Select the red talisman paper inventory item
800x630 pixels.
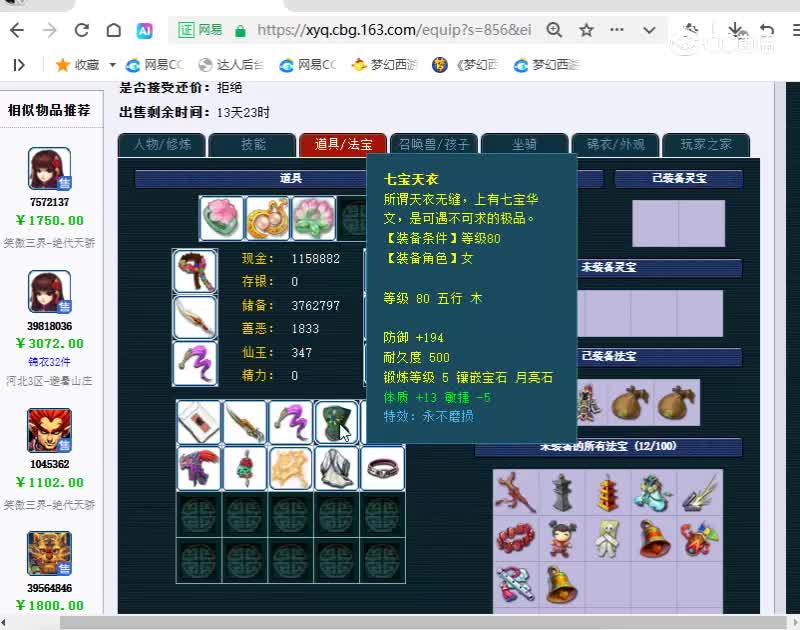[199, 422]
